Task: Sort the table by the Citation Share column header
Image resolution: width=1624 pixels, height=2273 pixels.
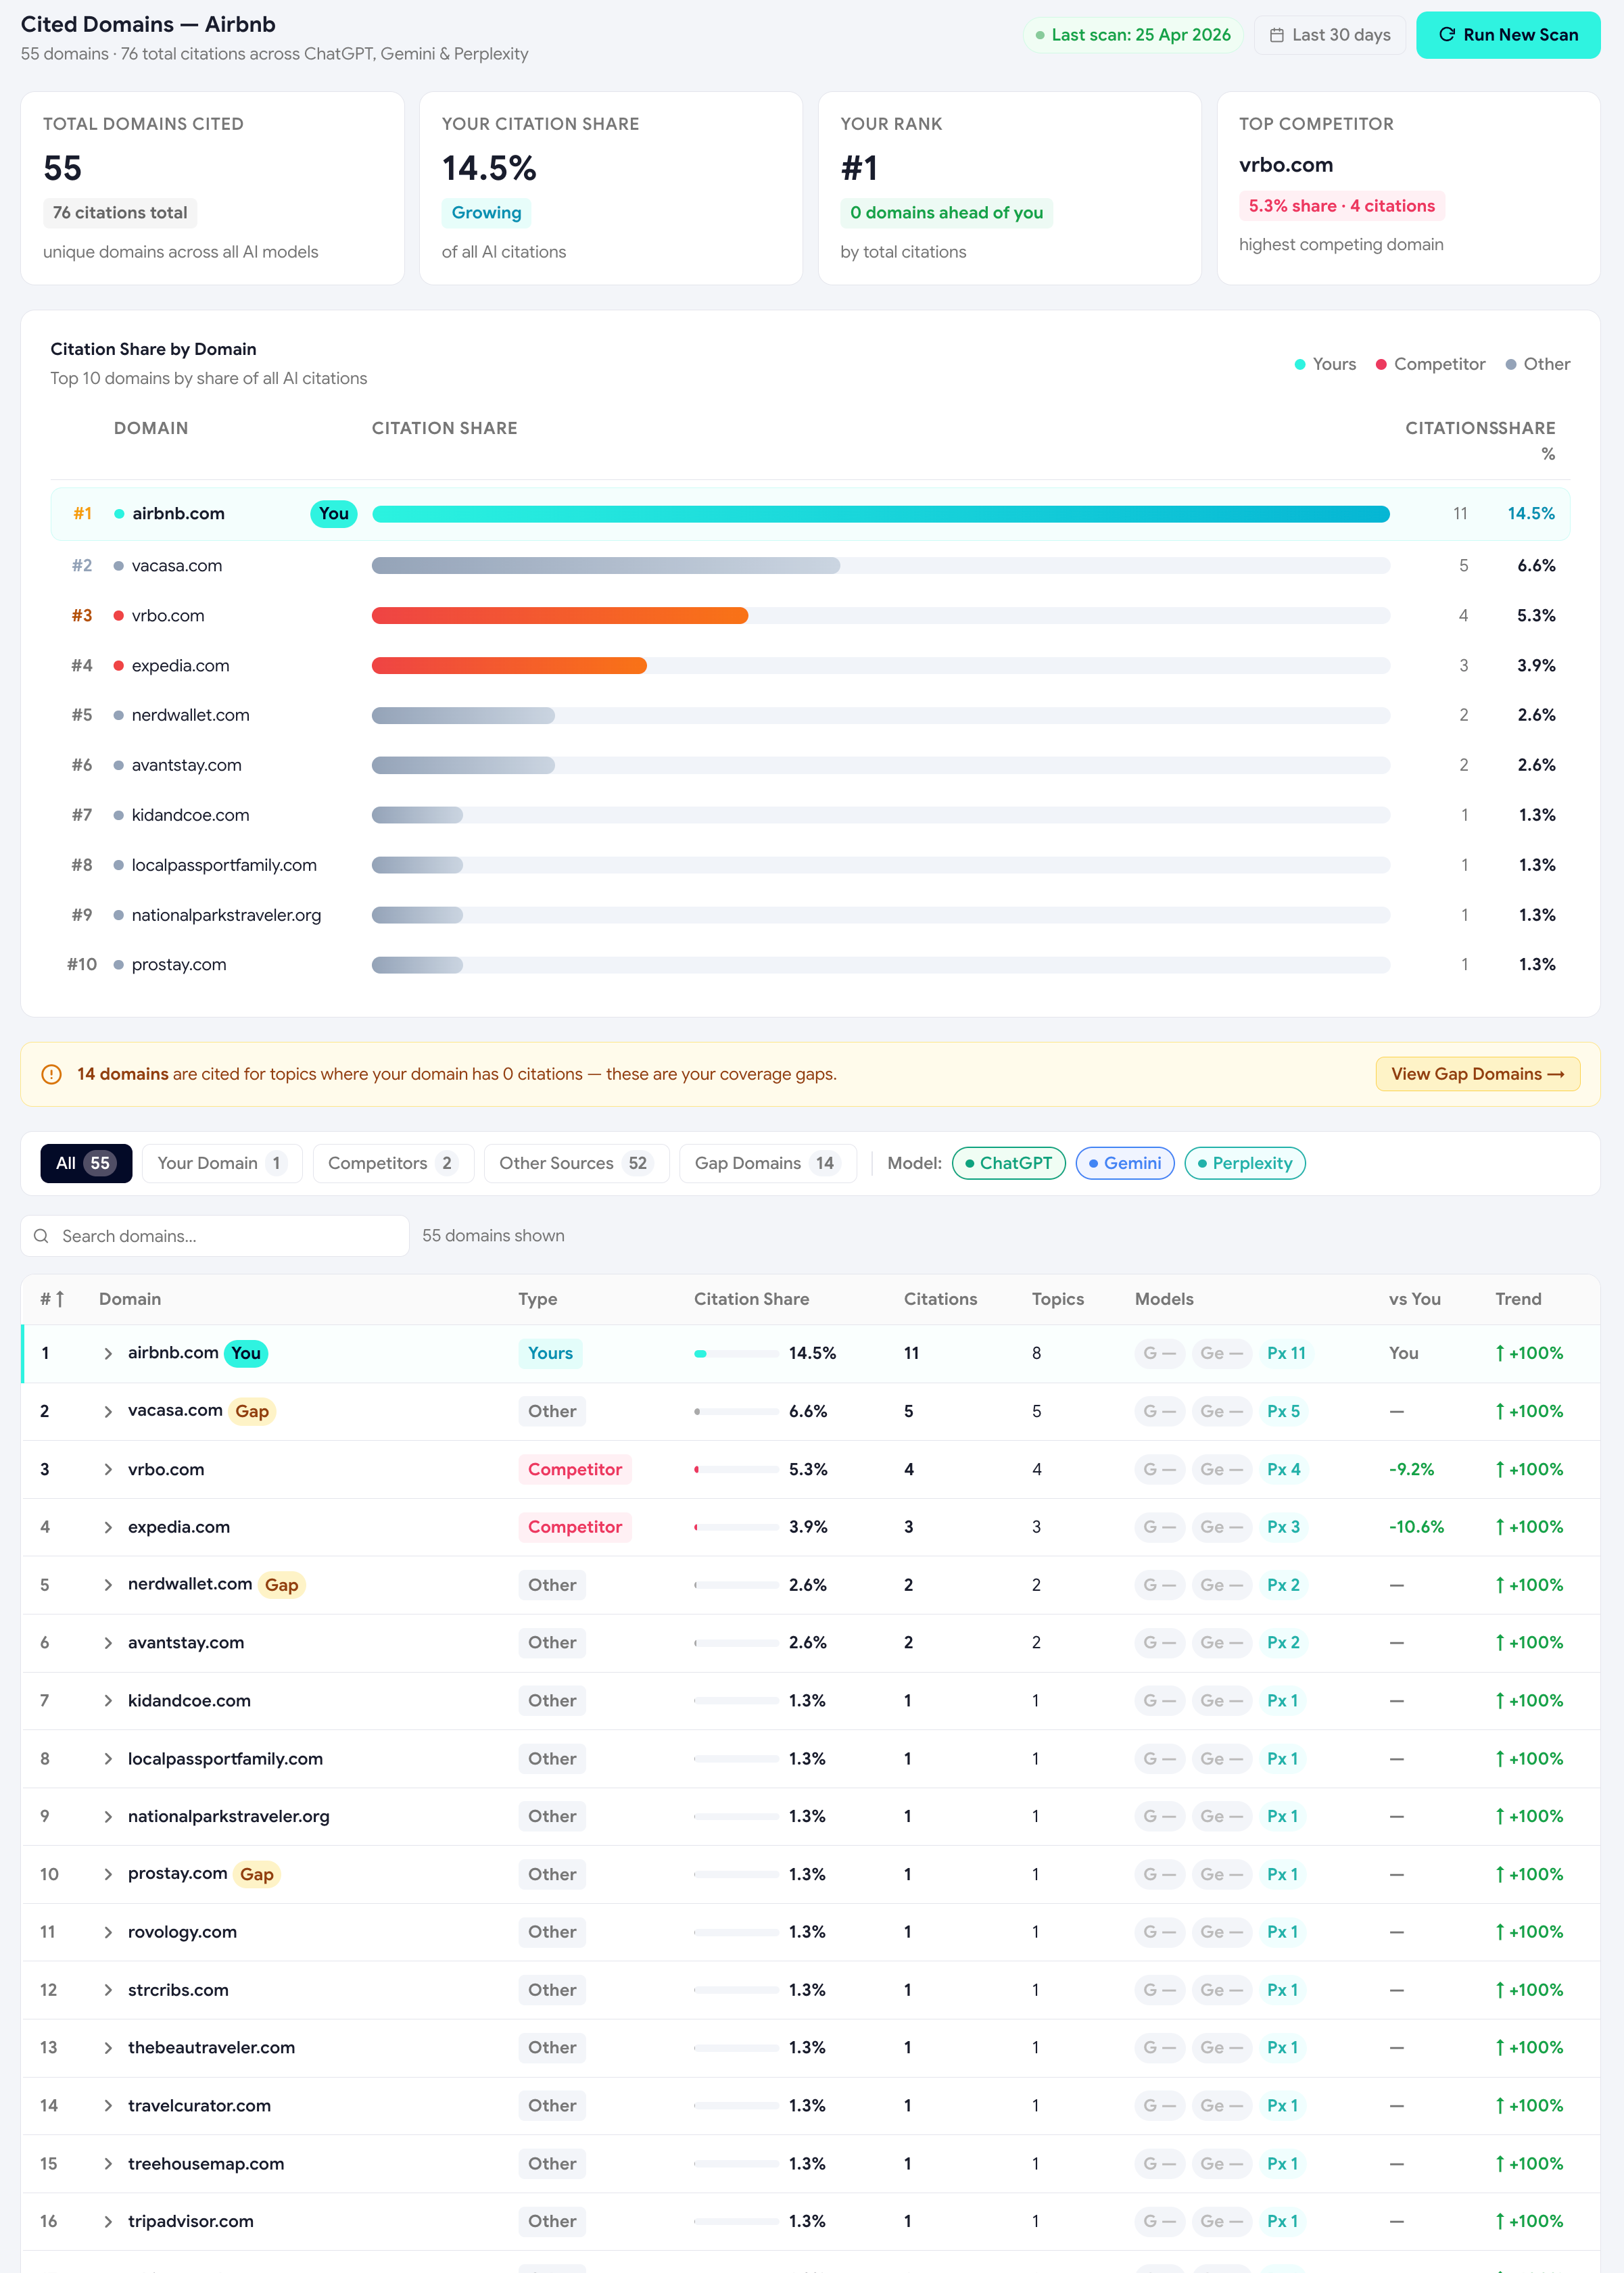Action: (x=751, y=1299)
